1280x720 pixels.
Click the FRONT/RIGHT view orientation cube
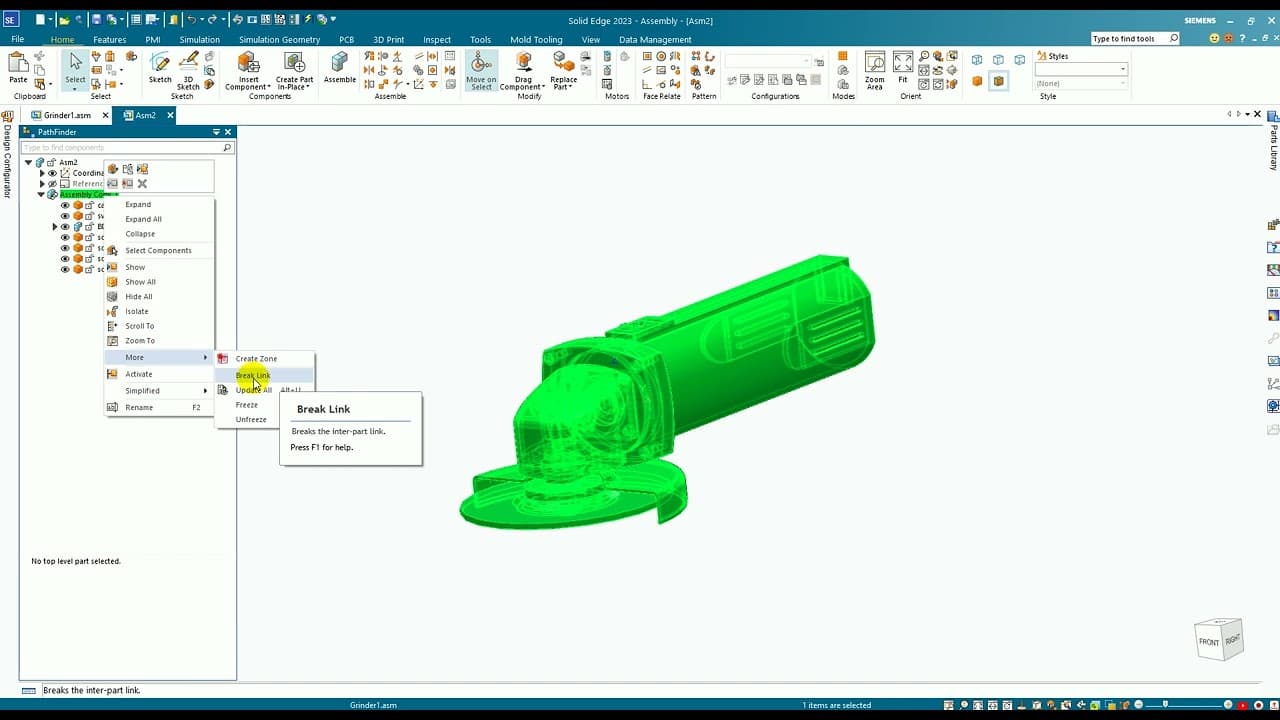(x=1219, y=639)
